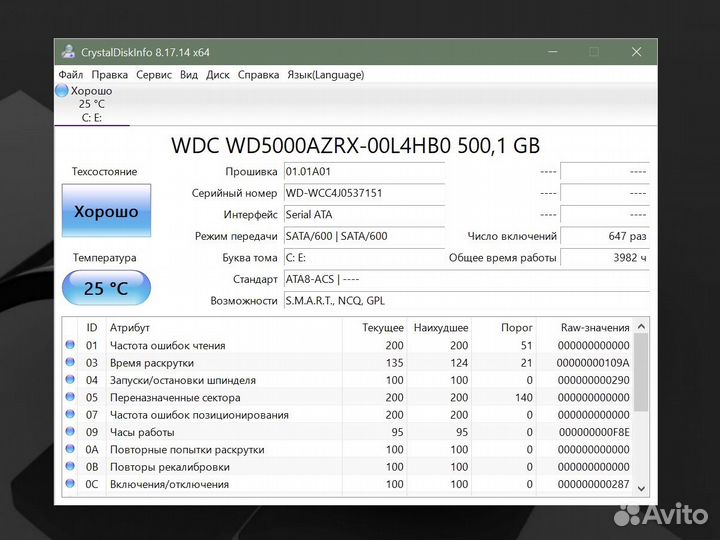The height and width of the screenshot is (540, 720).
Task: Click the Raw-значения column header
Action: (x=585, y=327)
